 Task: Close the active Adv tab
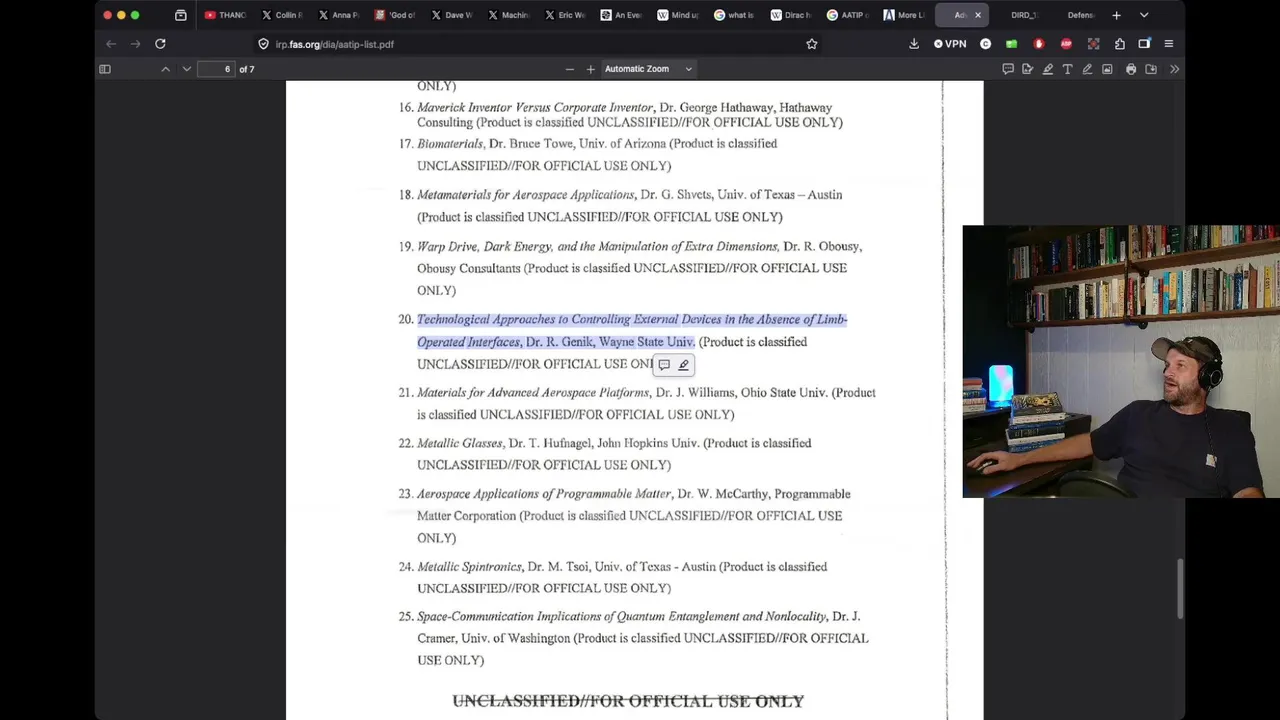(x=978, y=15)
